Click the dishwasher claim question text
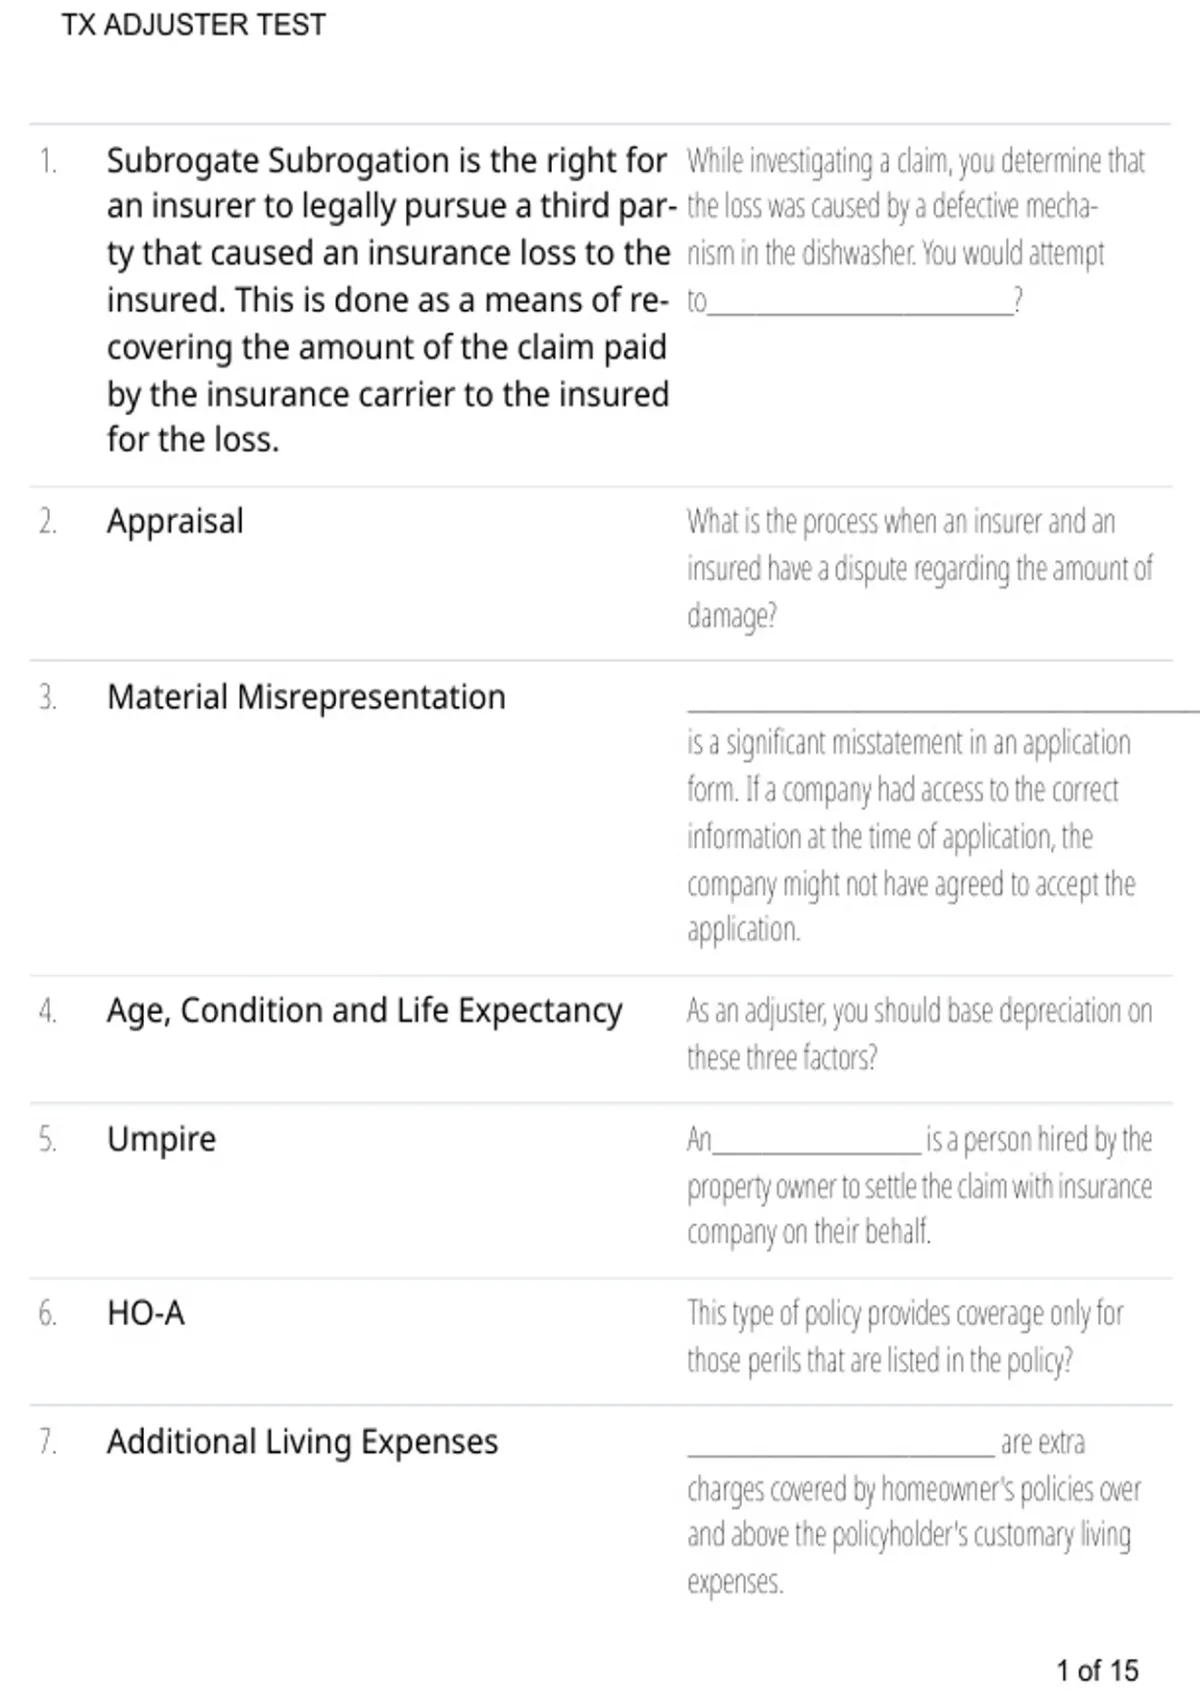 (x=916, y=231)
